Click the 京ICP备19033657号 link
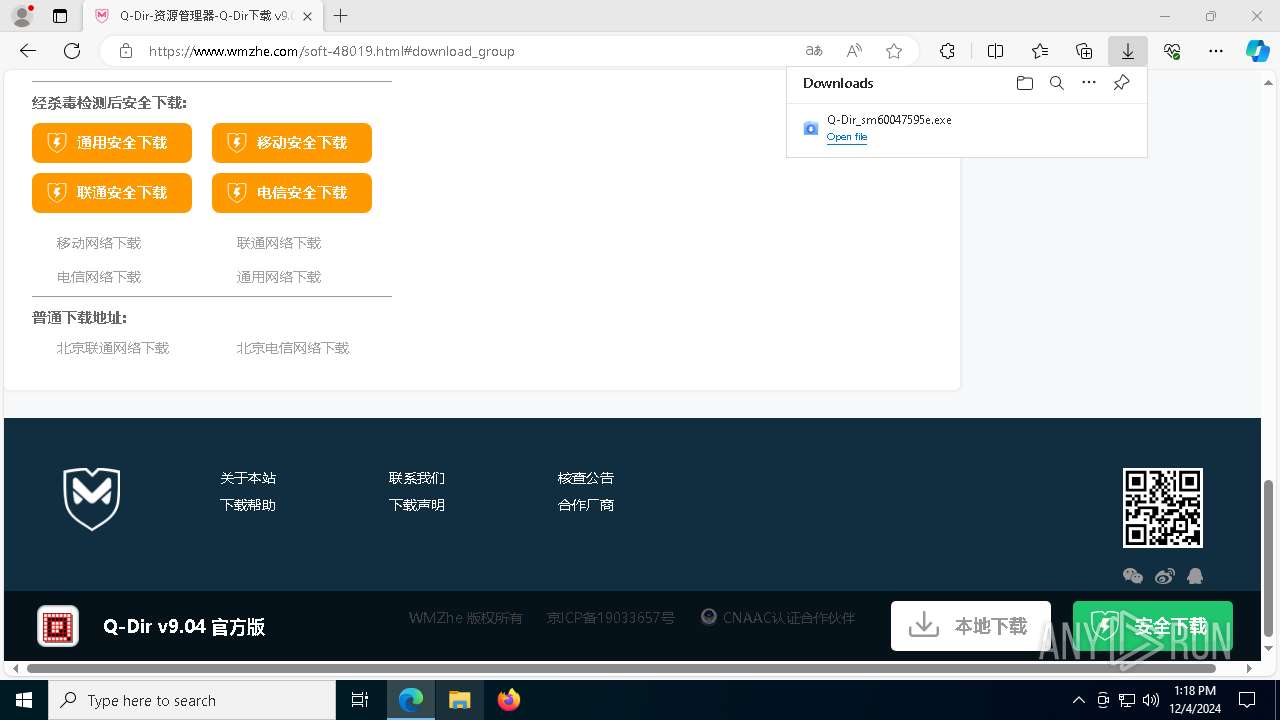The width and height of the screenshot is (1280, 720). [611, 618]
